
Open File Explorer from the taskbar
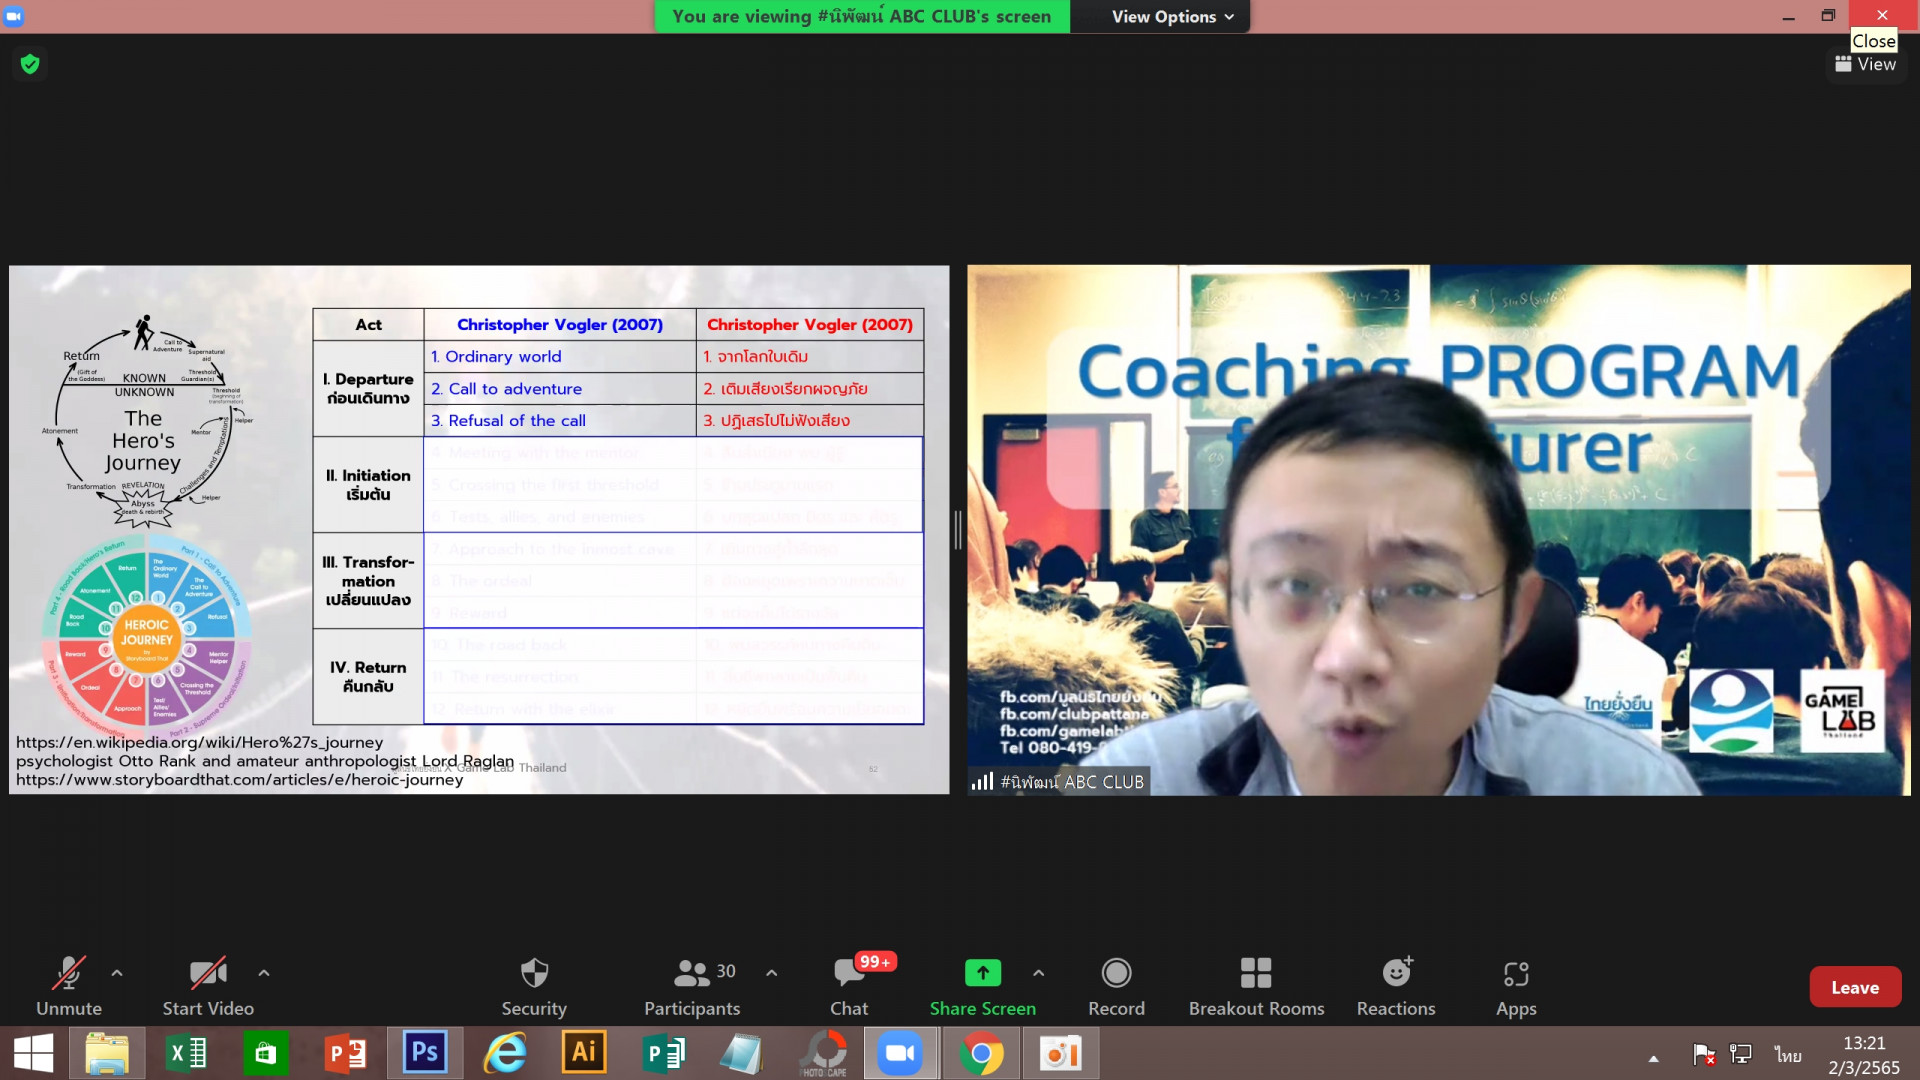coord(106,1054)
